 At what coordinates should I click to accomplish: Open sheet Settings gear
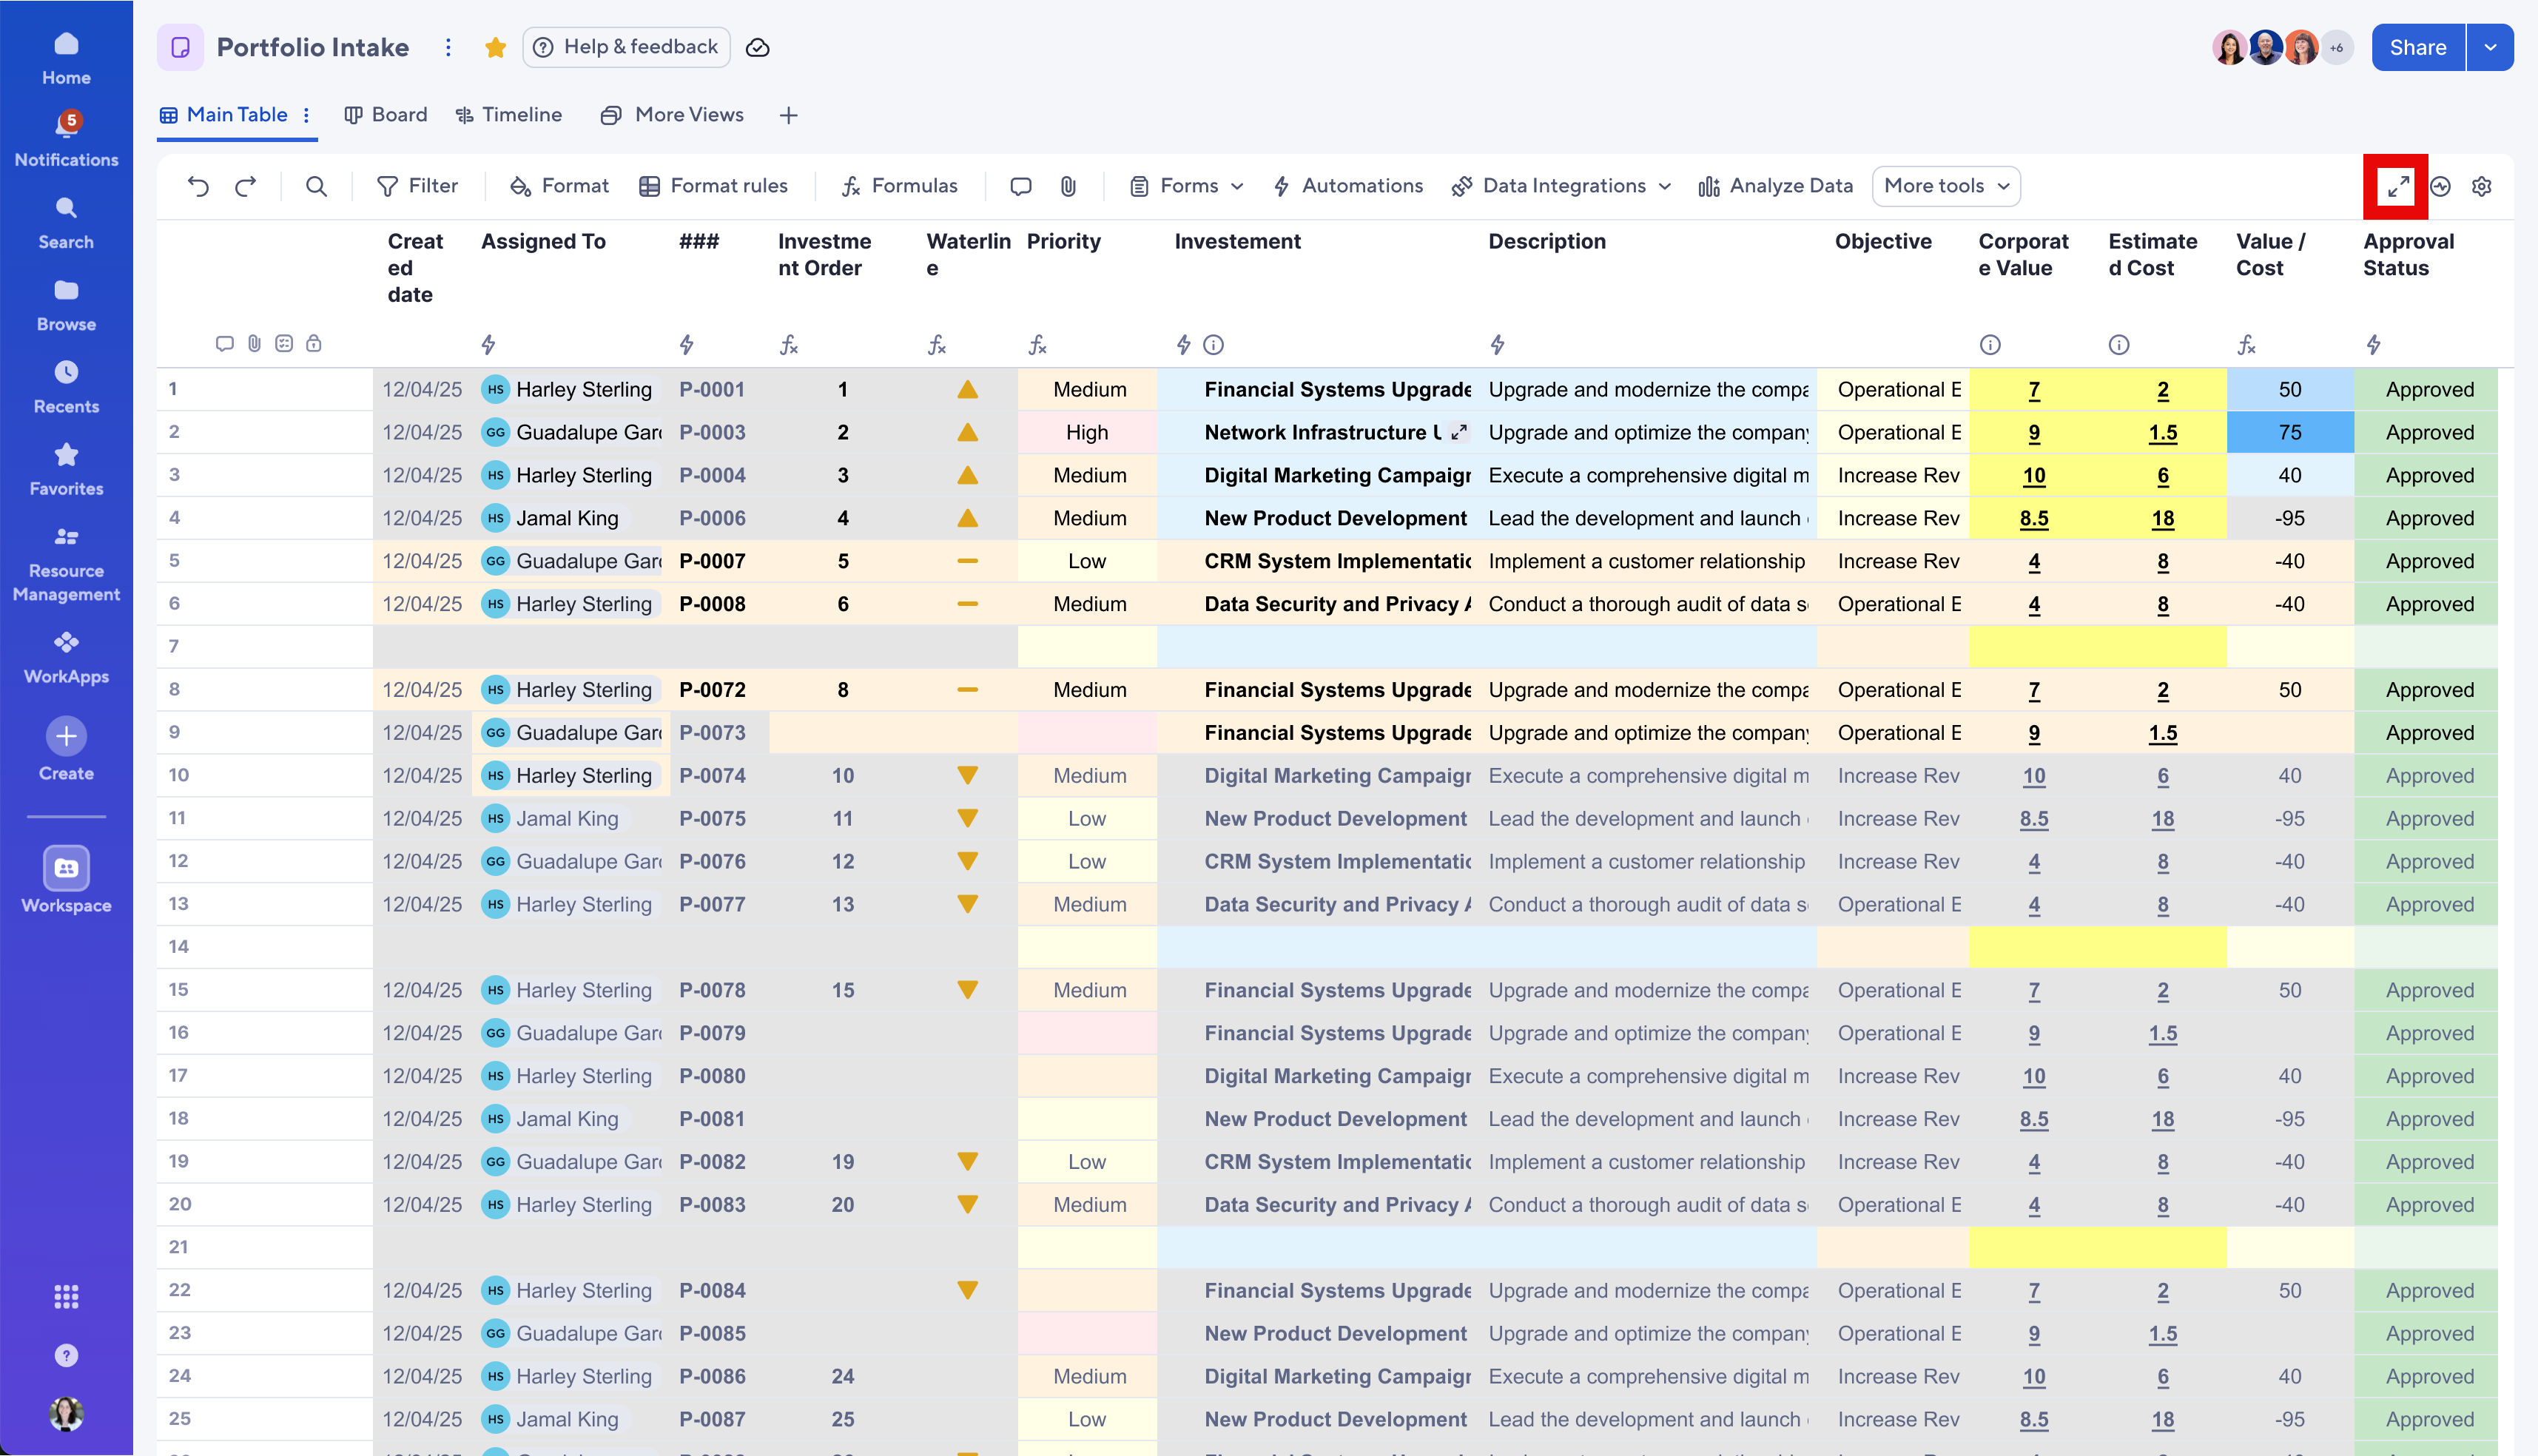2483,186
